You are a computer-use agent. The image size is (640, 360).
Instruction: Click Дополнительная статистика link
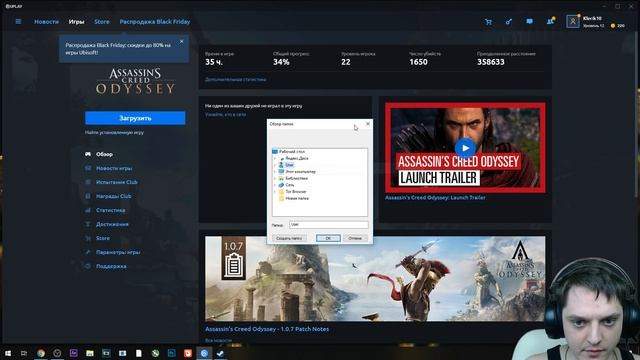236,80
